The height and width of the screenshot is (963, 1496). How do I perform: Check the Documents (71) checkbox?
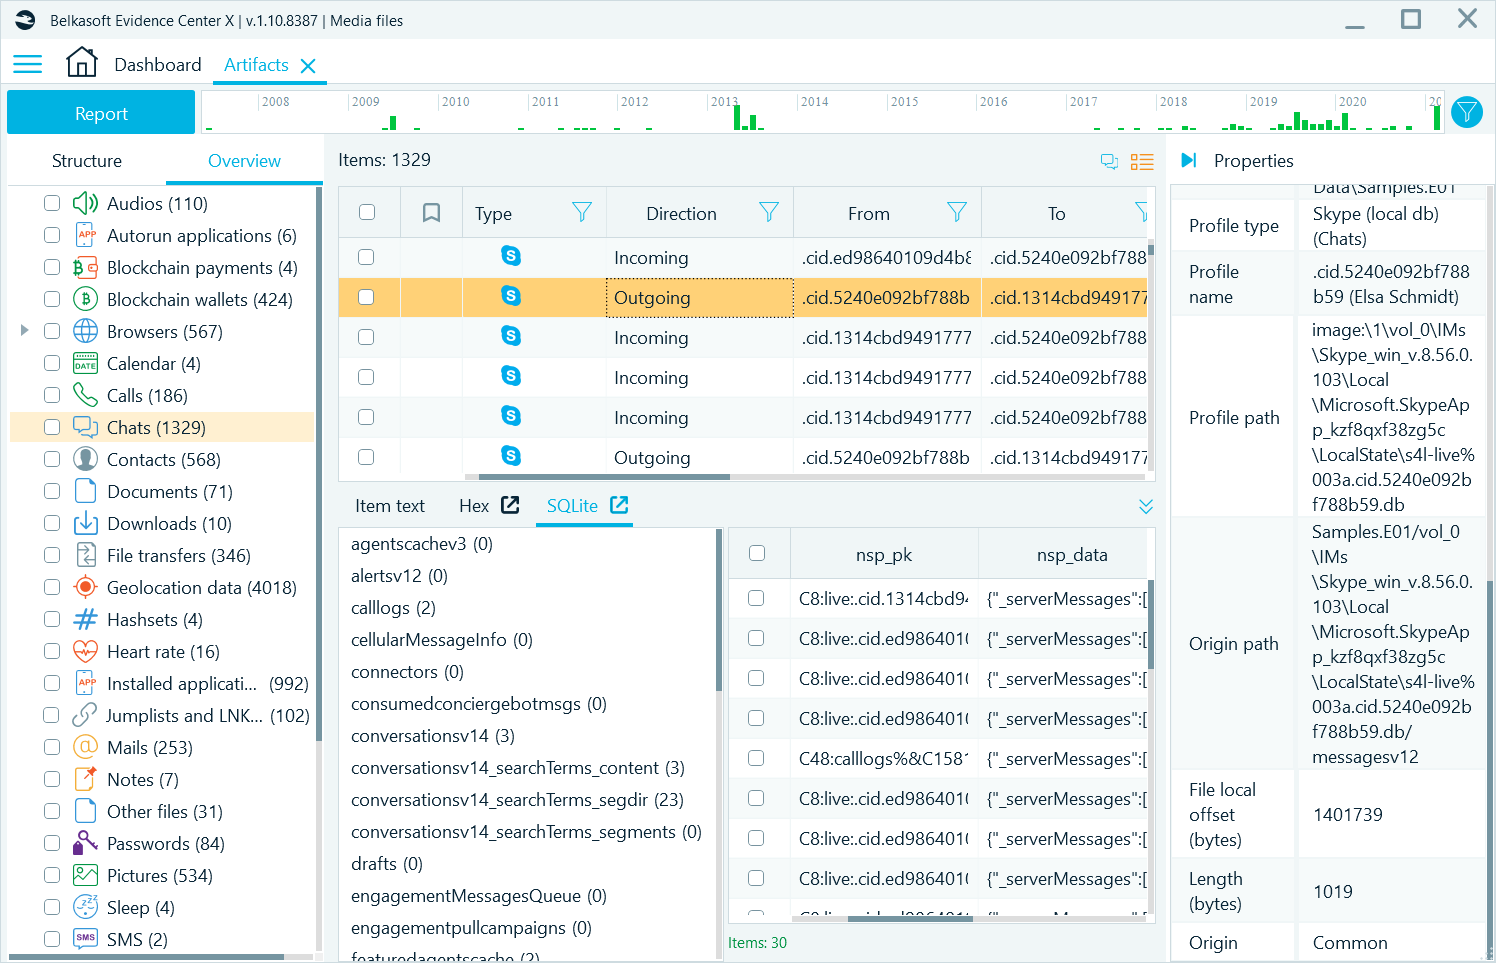(52, 491)
